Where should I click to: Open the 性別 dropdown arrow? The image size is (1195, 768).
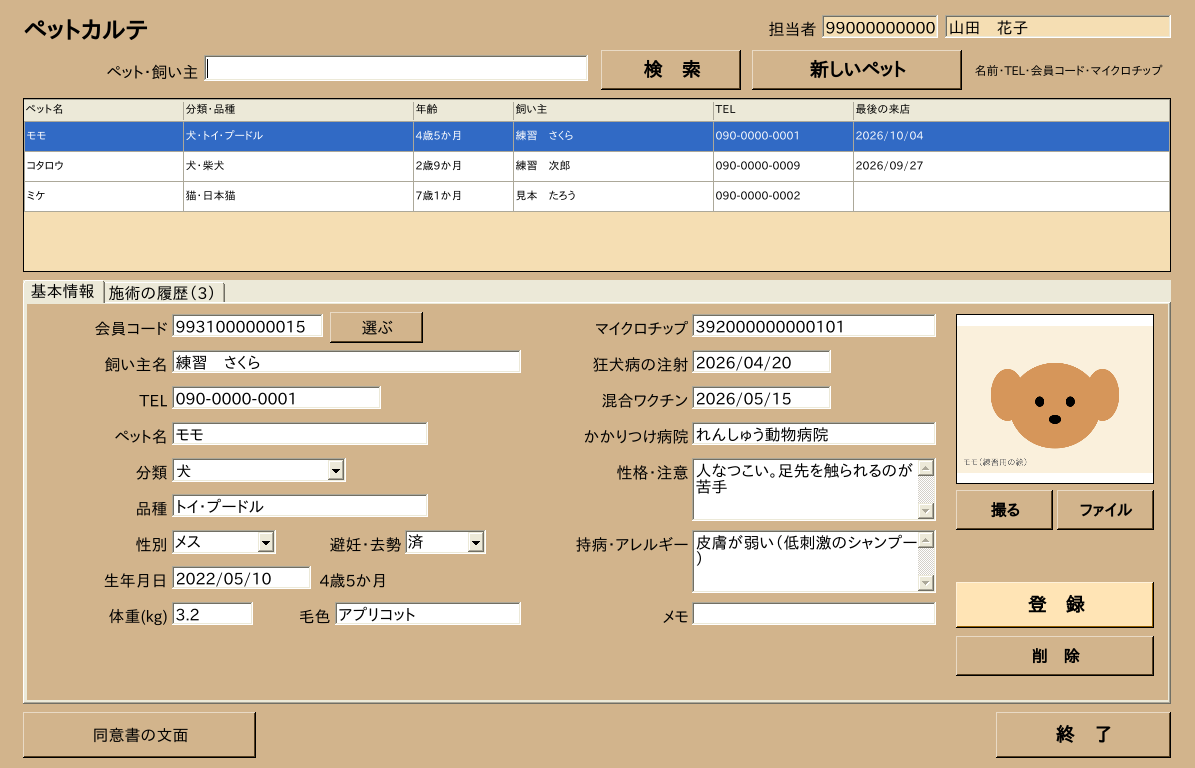(266, 542)
